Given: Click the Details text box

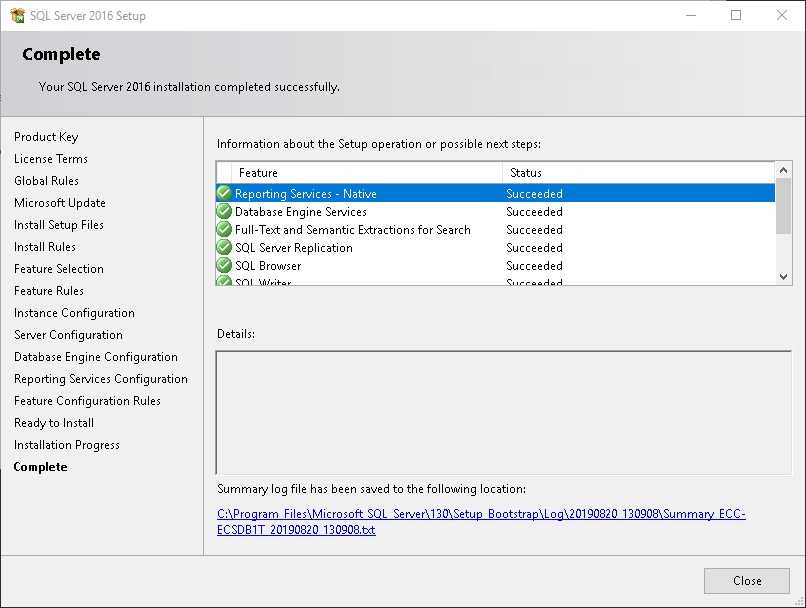Looking at the screenshot, I should [x=503, y=412].
